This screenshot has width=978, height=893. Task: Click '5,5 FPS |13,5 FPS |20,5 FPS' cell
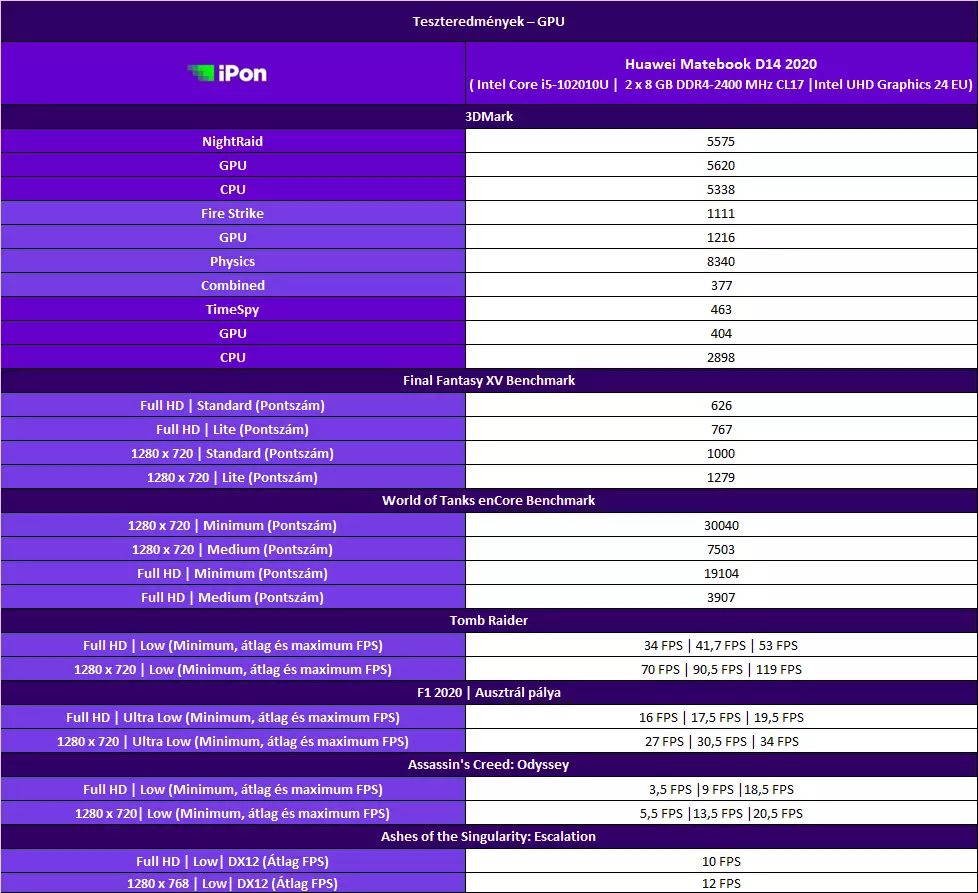(721, 814)
